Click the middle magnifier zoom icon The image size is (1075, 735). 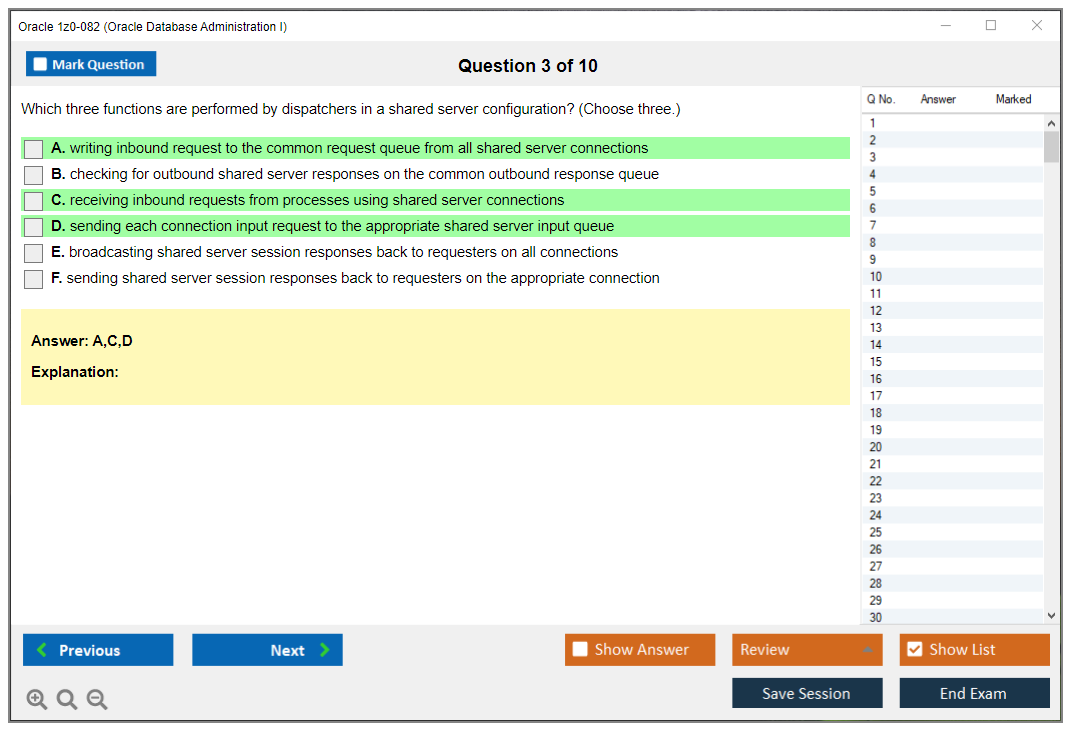[x=67, y=699]
